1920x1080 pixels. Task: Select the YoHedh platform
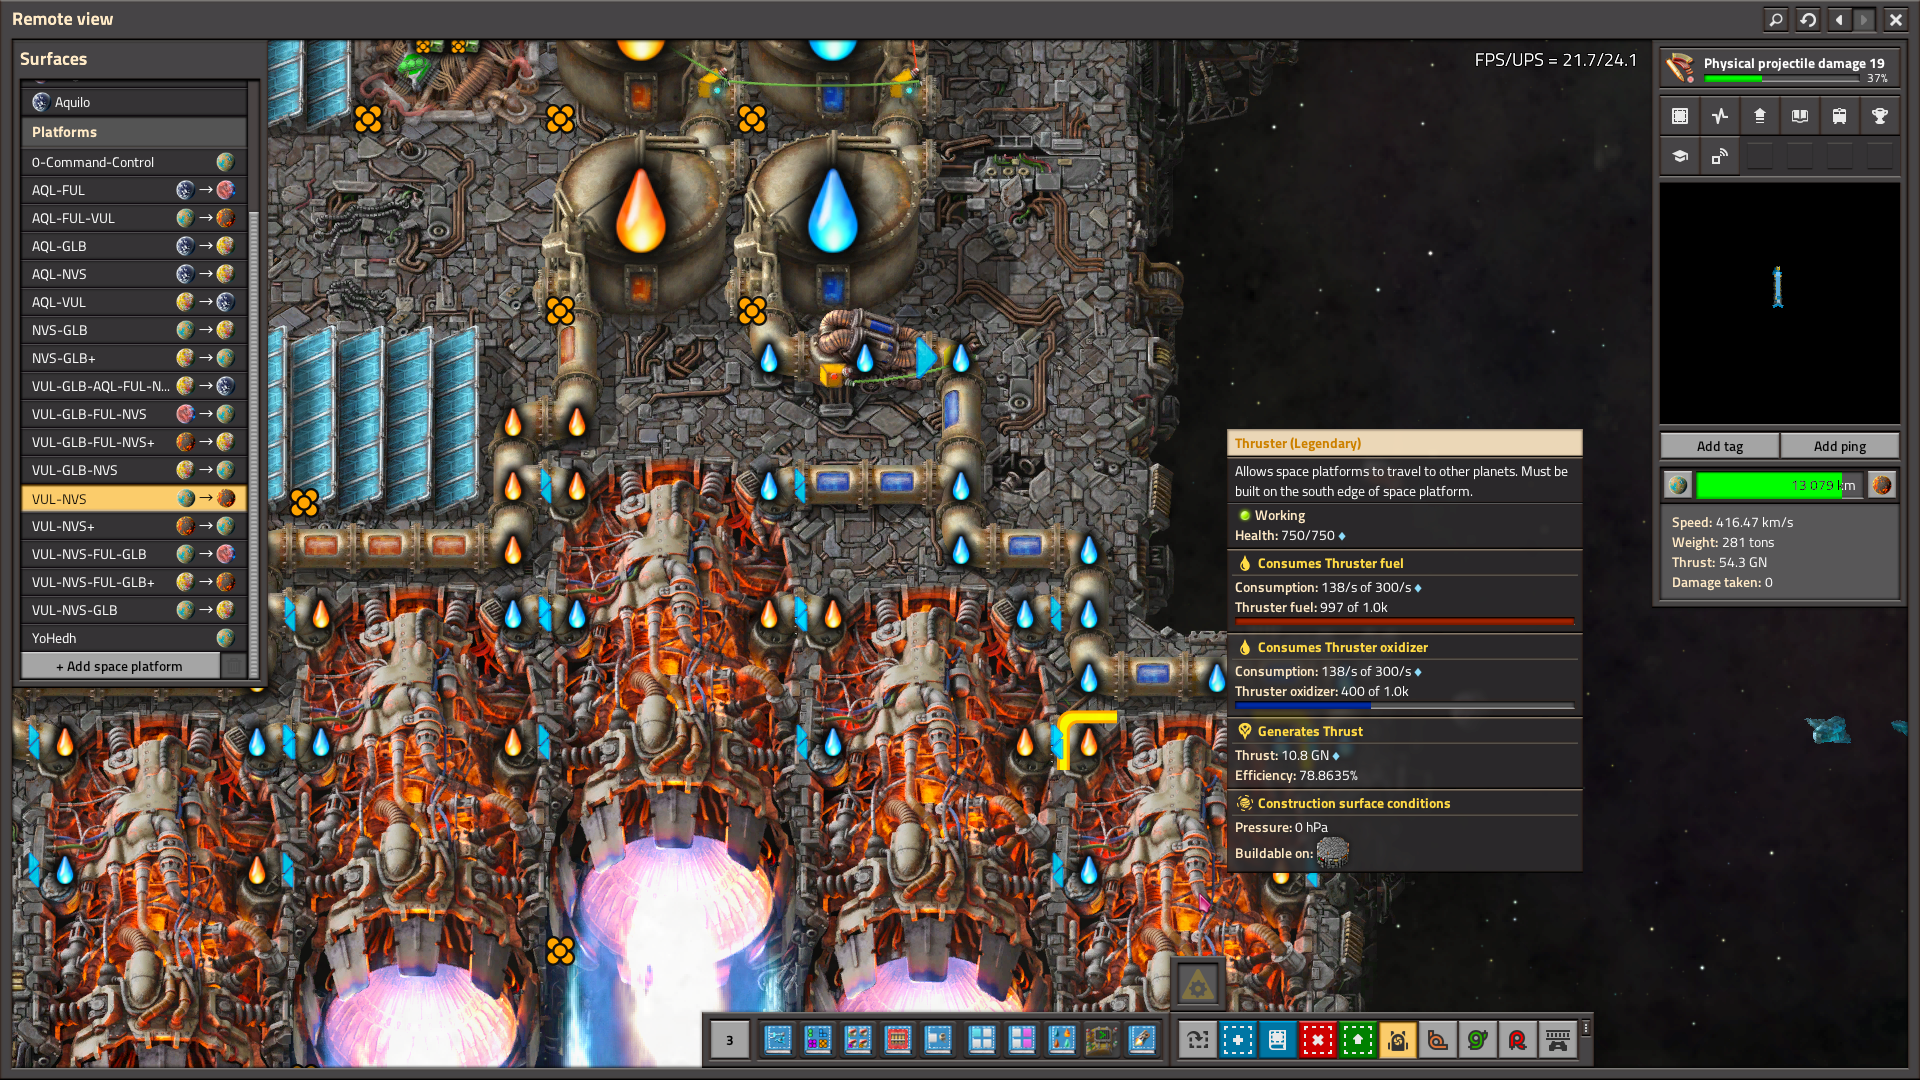pos(134,638)
